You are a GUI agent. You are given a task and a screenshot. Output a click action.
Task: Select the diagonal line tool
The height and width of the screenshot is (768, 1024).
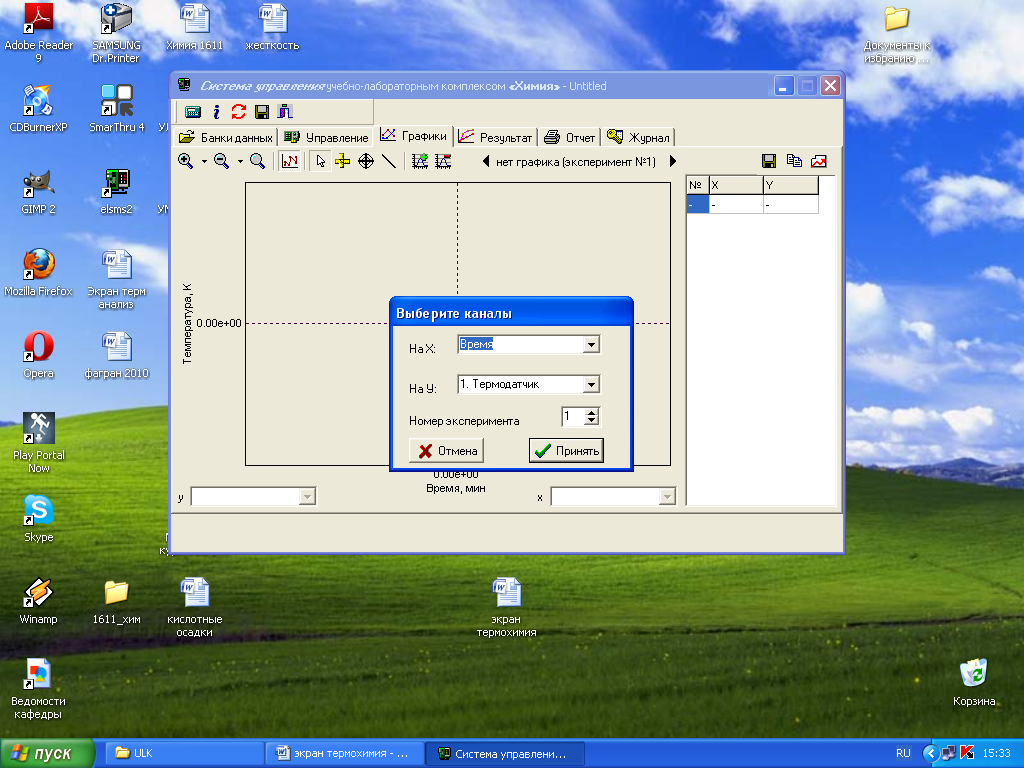[x=389, y=161]
